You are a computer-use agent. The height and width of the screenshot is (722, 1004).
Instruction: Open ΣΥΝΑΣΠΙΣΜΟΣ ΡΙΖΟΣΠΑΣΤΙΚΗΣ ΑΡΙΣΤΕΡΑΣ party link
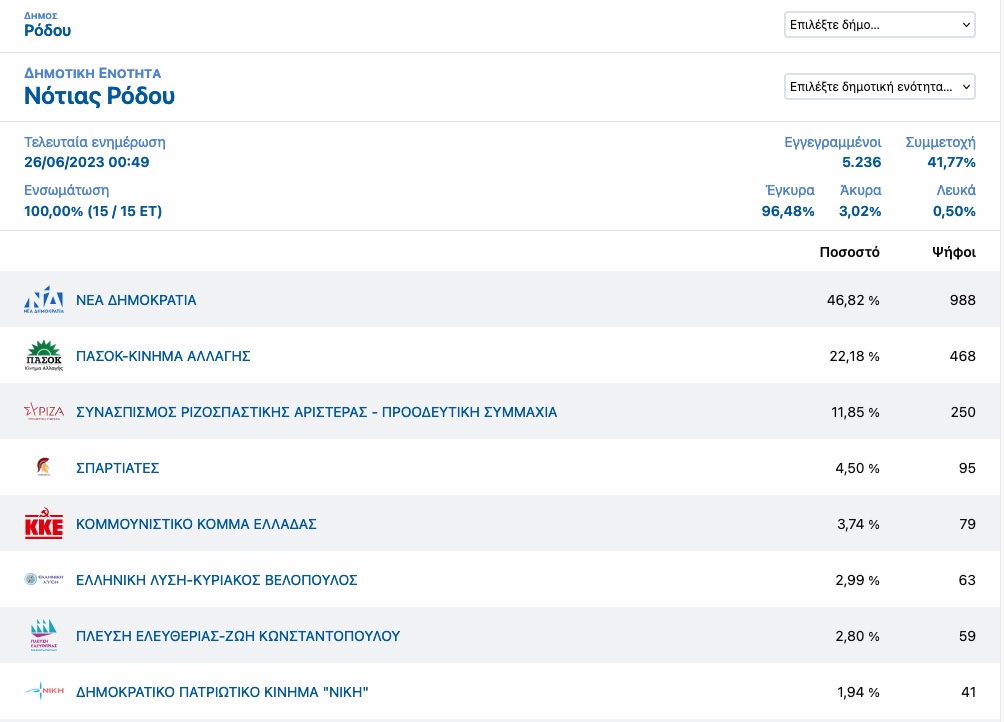[316, 412]
